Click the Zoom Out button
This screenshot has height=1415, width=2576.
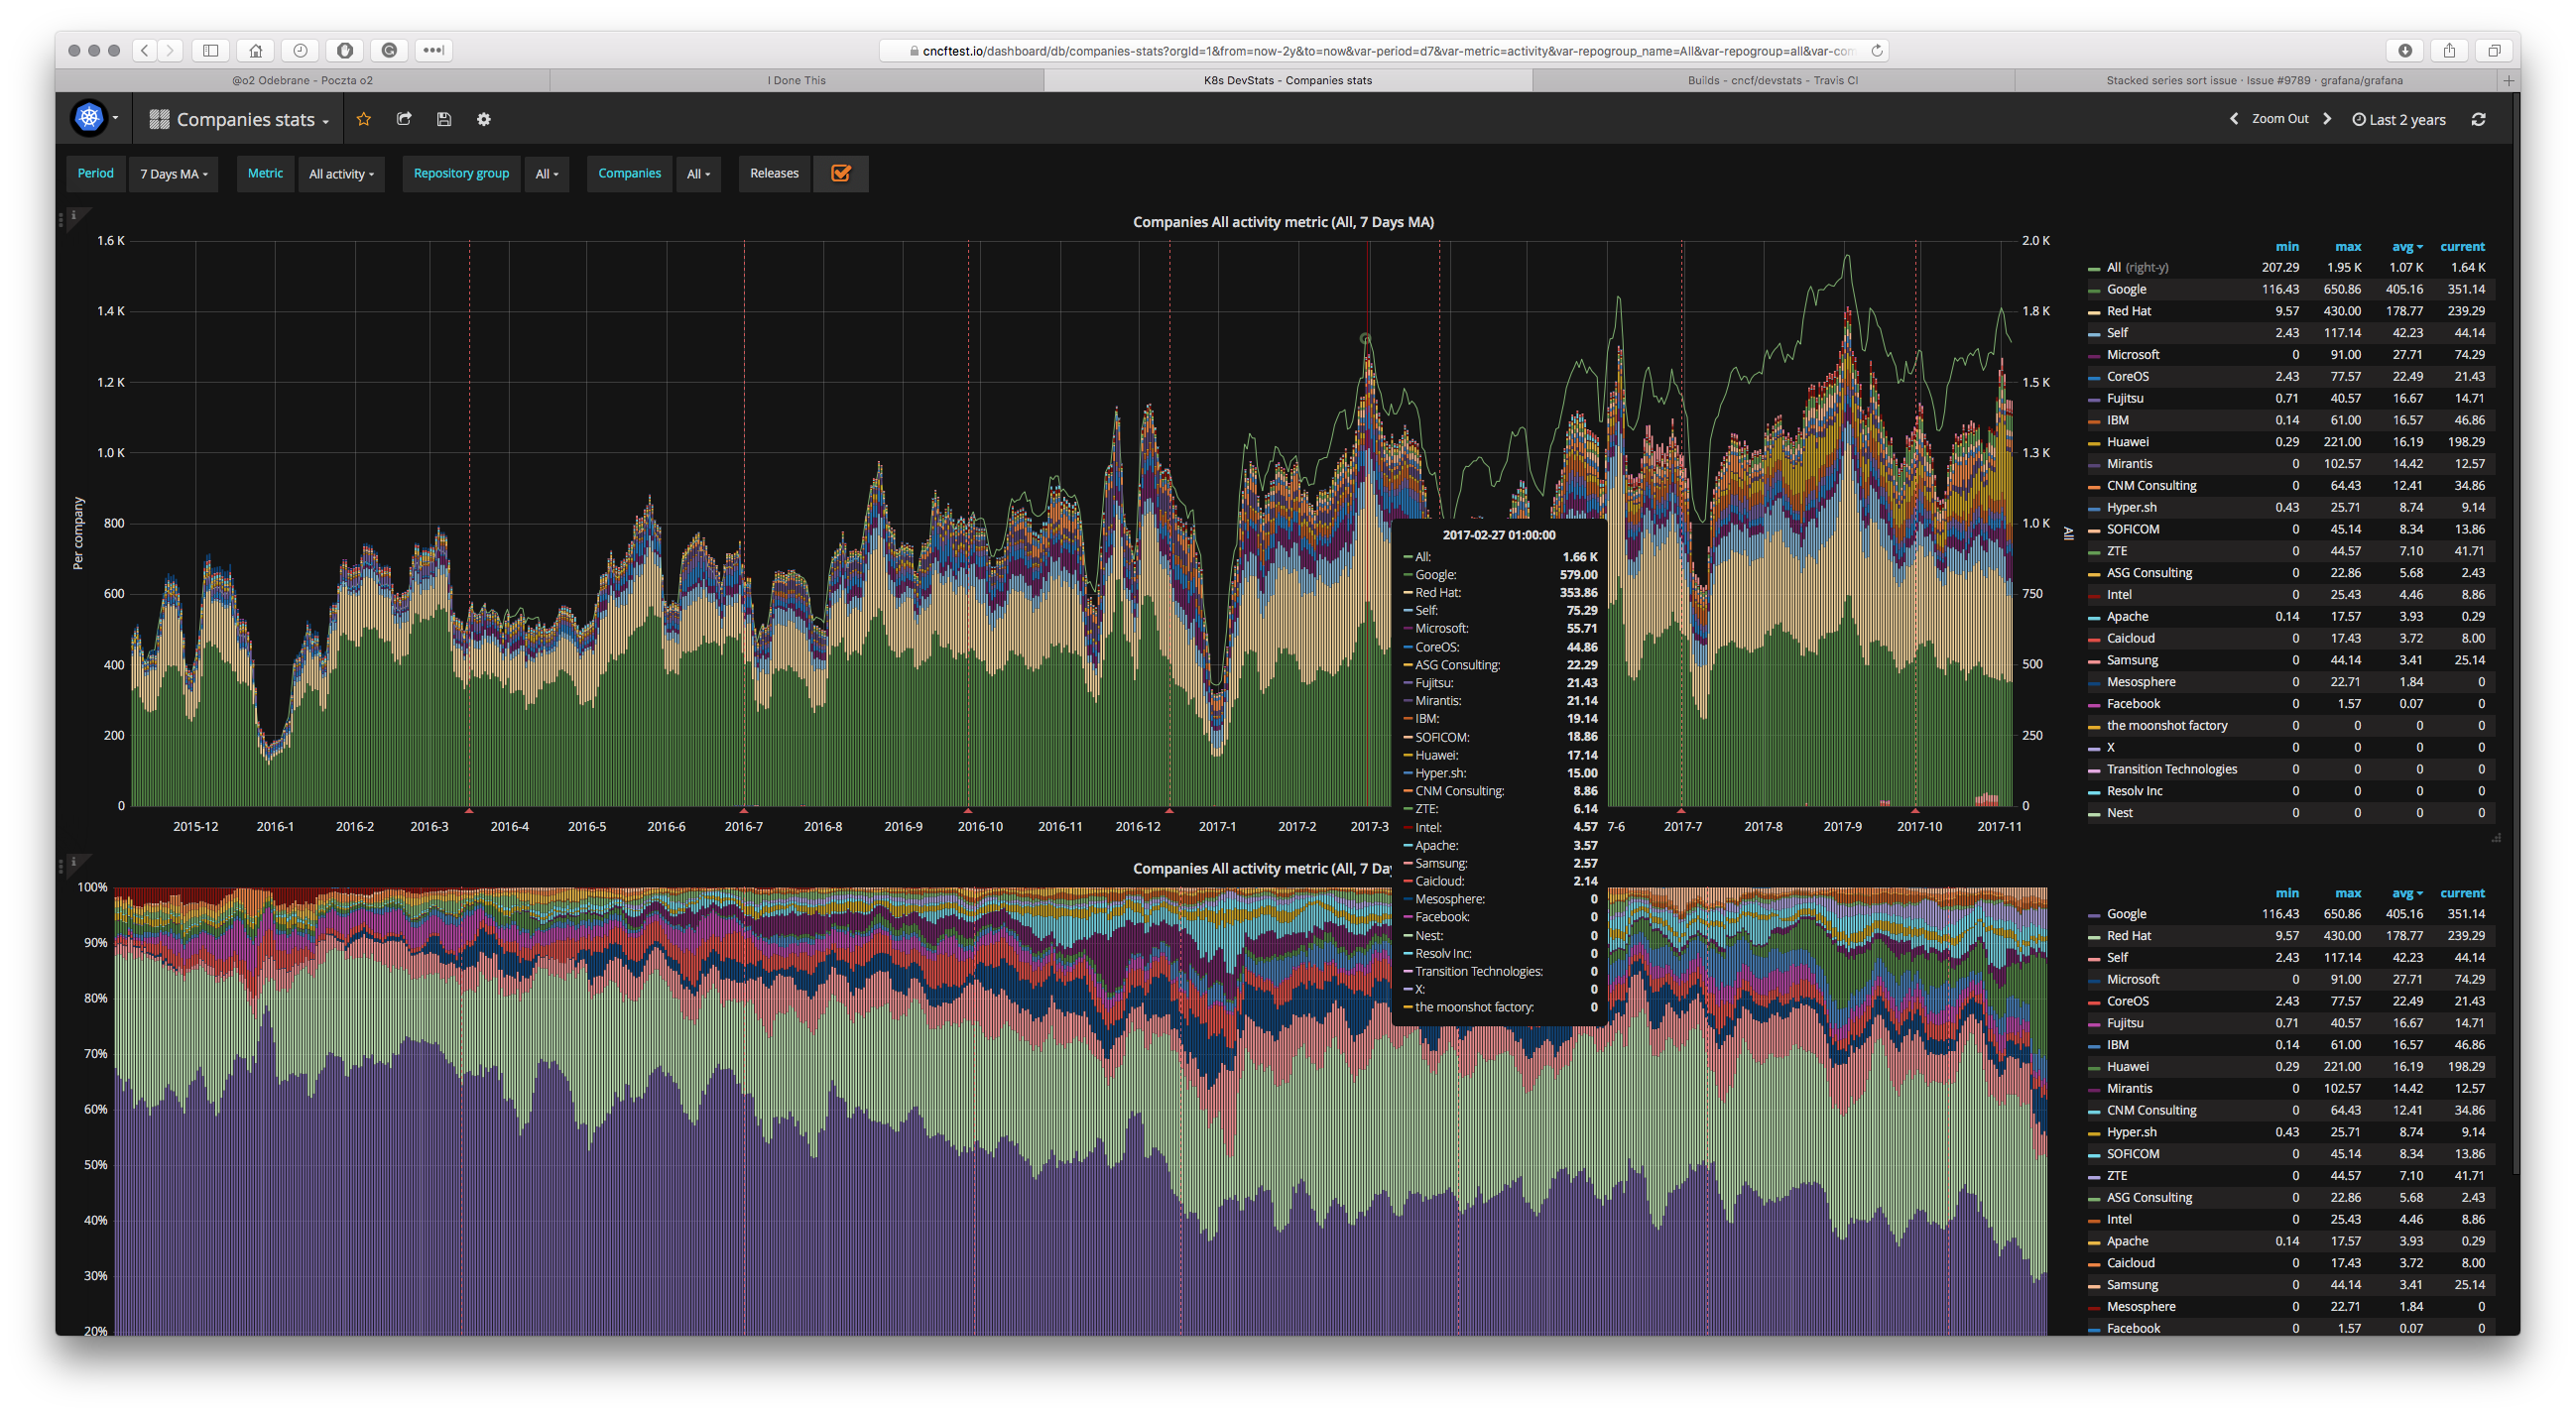tap(2280, 118)
